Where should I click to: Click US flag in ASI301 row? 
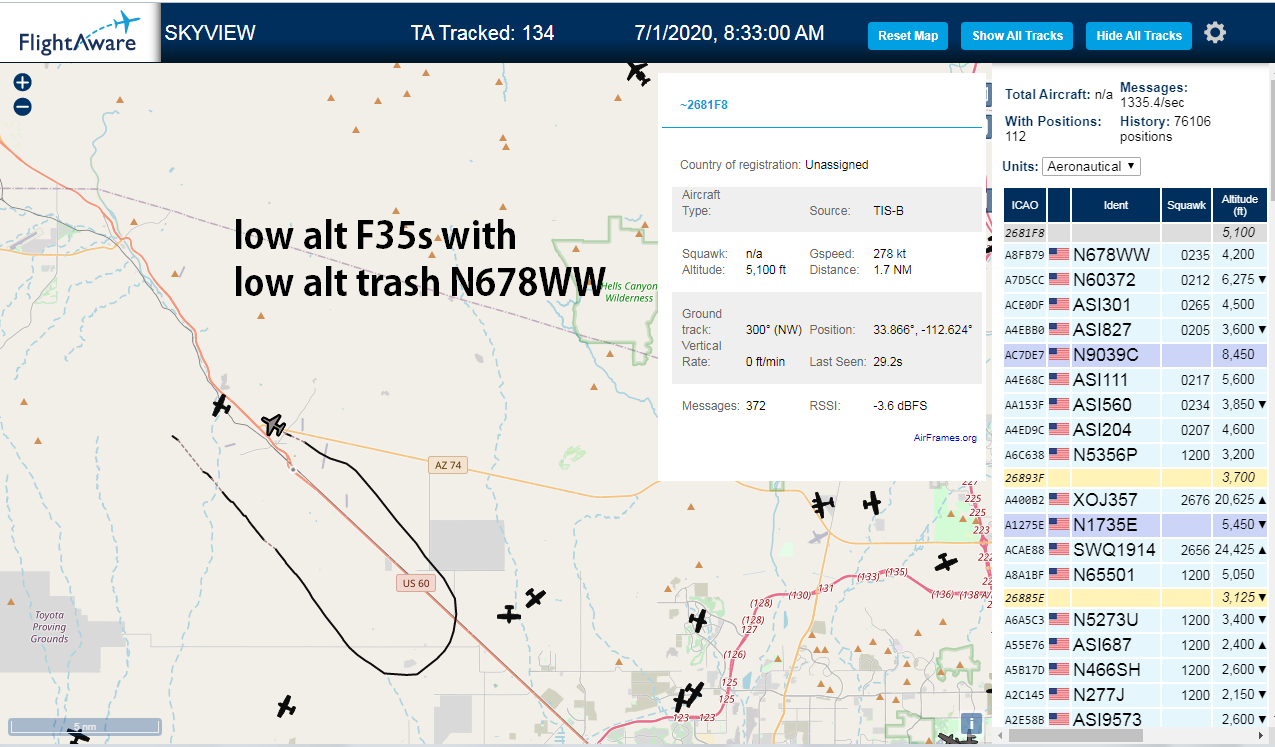(1059, 305)
